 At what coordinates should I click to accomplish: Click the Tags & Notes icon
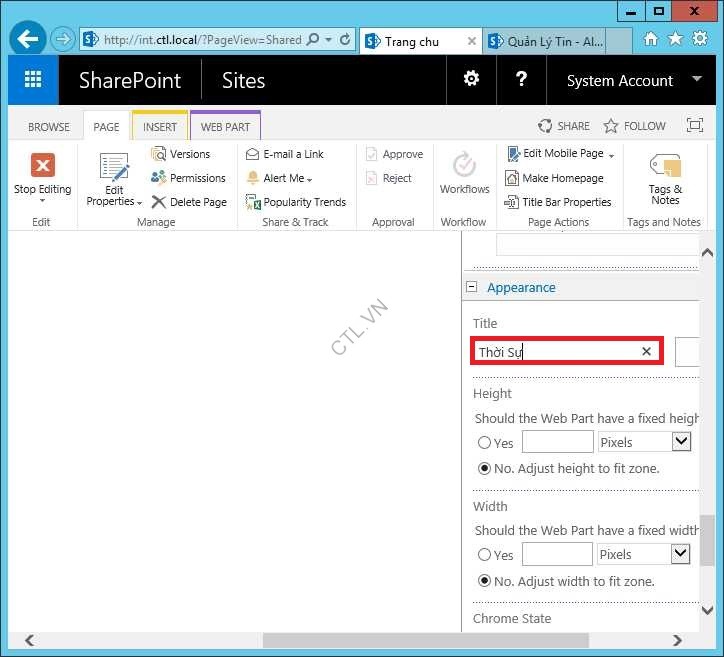pyautogui.click(x=665, y=166)
